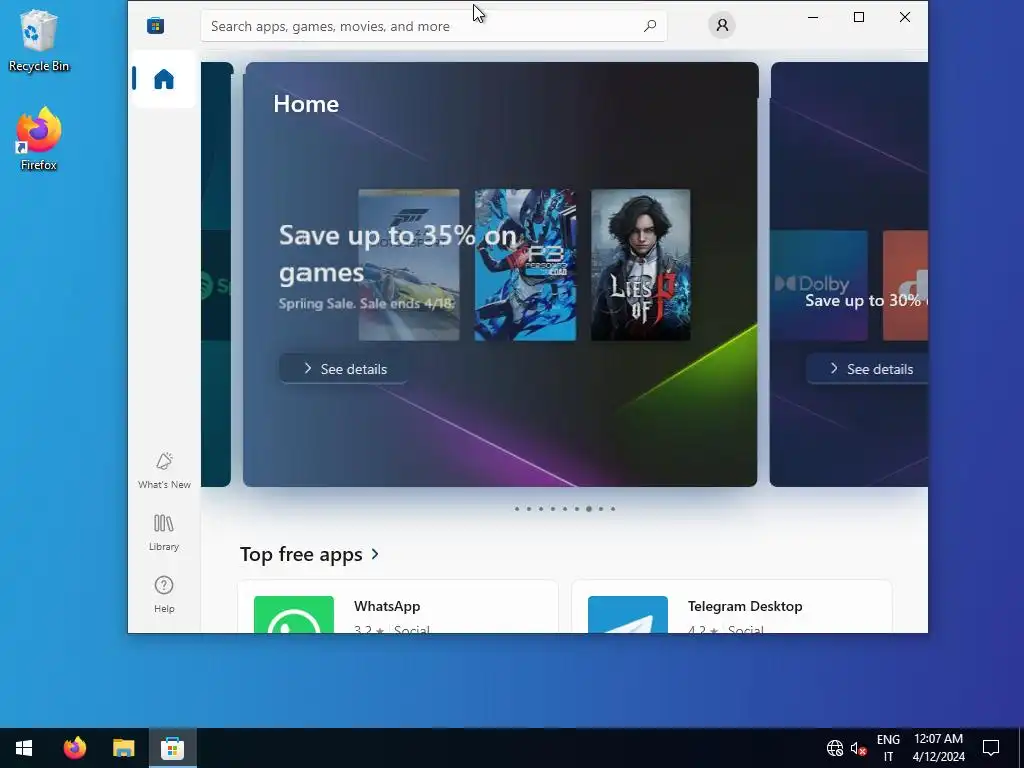The width and height of the screenshot is (1024, 768).
Task: Select the Firefox desktop shortcut
Action: 39,139
